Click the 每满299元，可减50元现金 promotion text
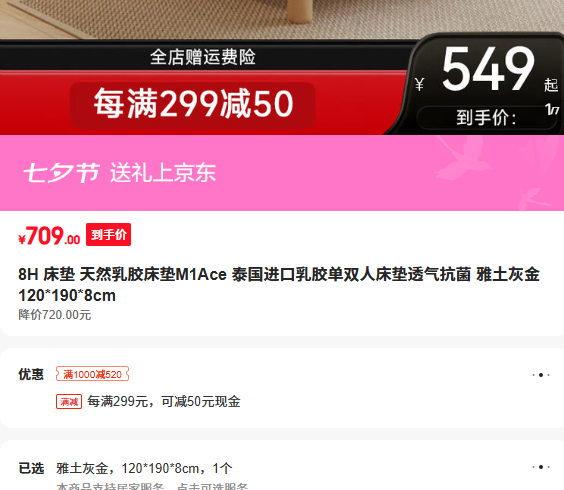564x490 pixels. point(164,401)
